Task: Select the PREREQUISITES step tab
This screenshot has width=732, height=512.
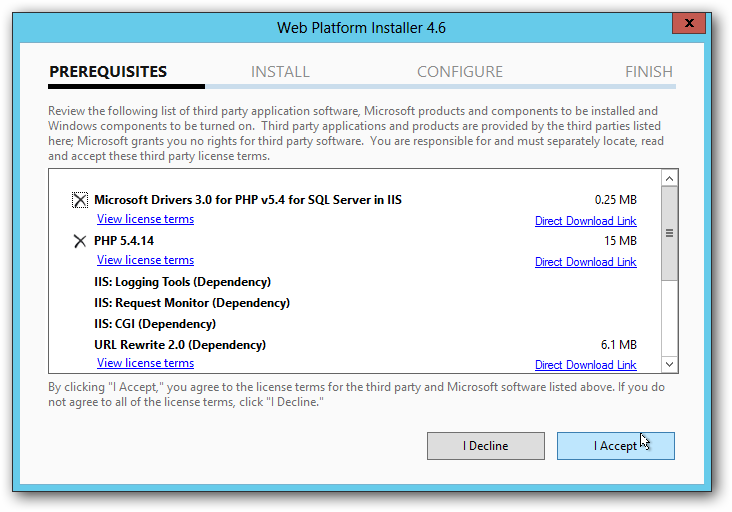Action: coord(108,71)
